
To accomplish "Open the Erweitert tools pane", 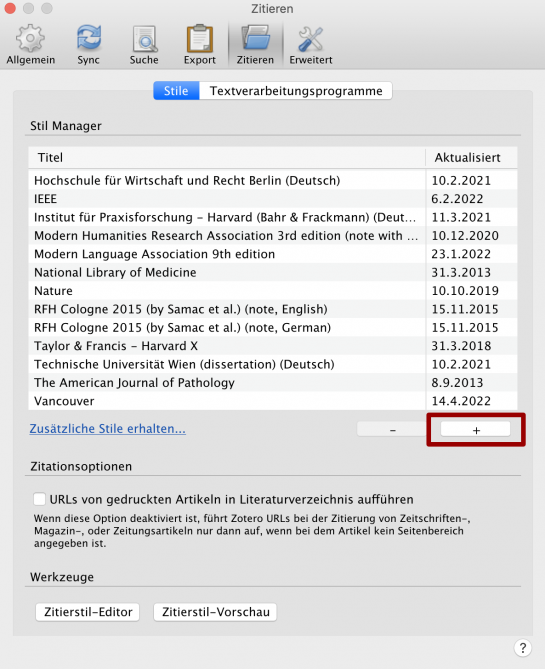I will coord(311,45).
